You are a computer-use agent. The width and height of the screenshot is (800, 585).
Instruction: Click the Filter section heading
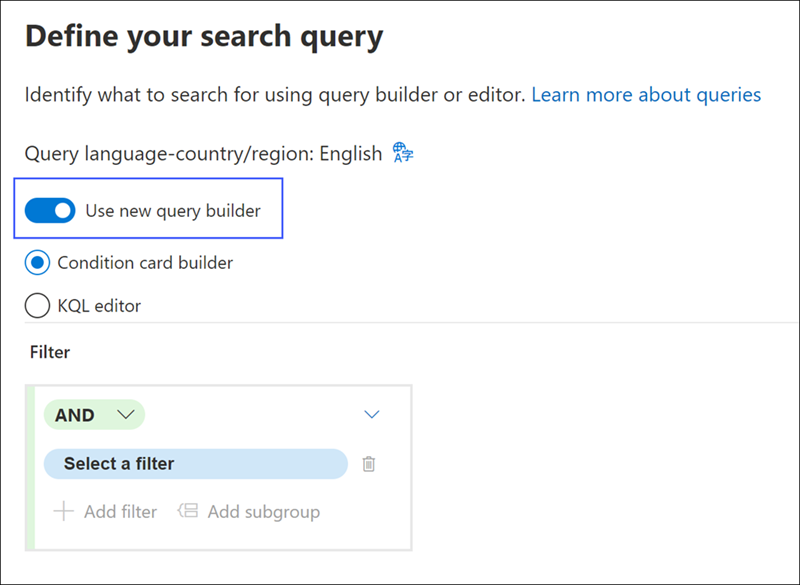[50, 352]
